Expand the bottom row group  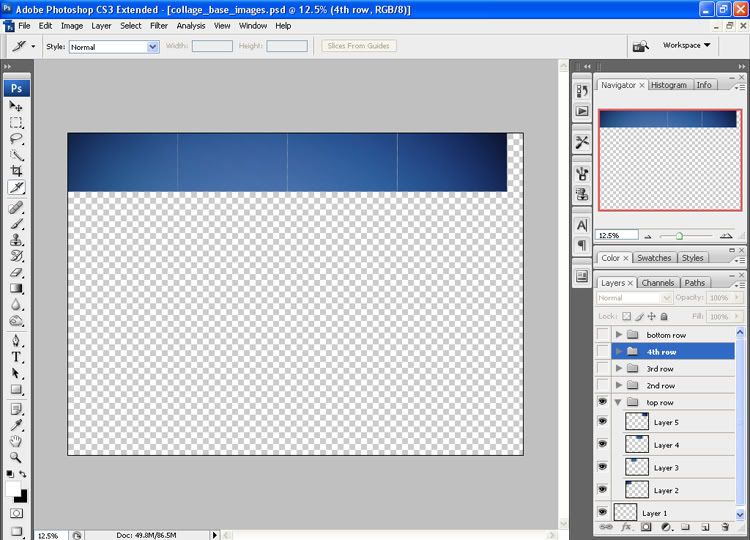pos(619,334)
